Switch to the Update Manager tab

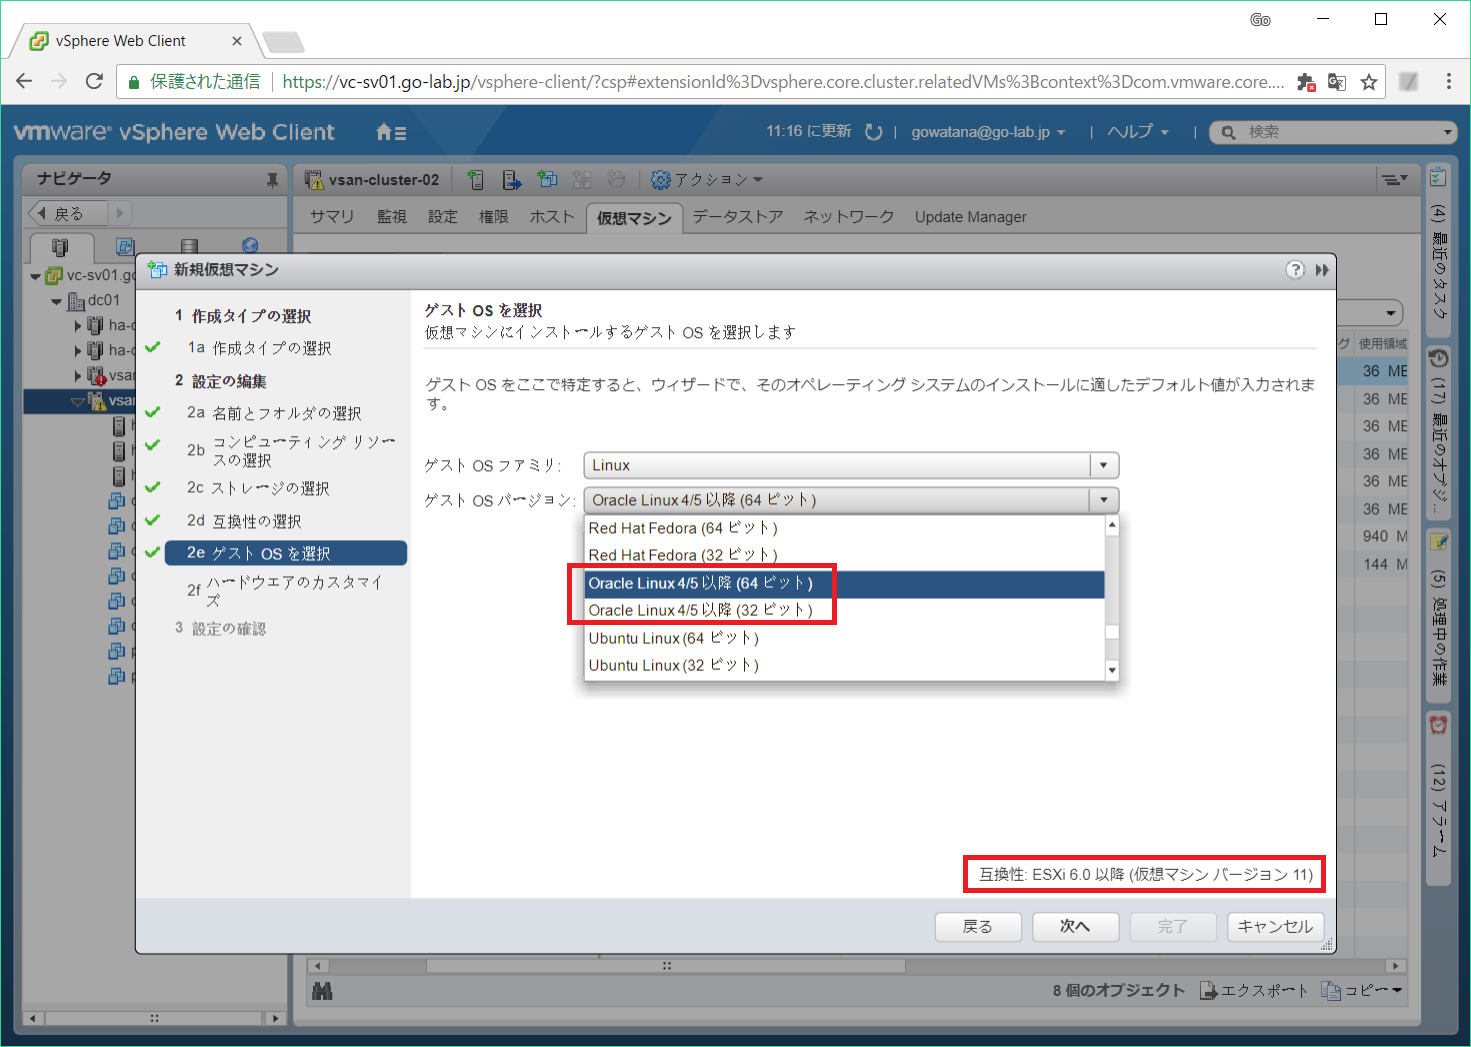point(971,217)
